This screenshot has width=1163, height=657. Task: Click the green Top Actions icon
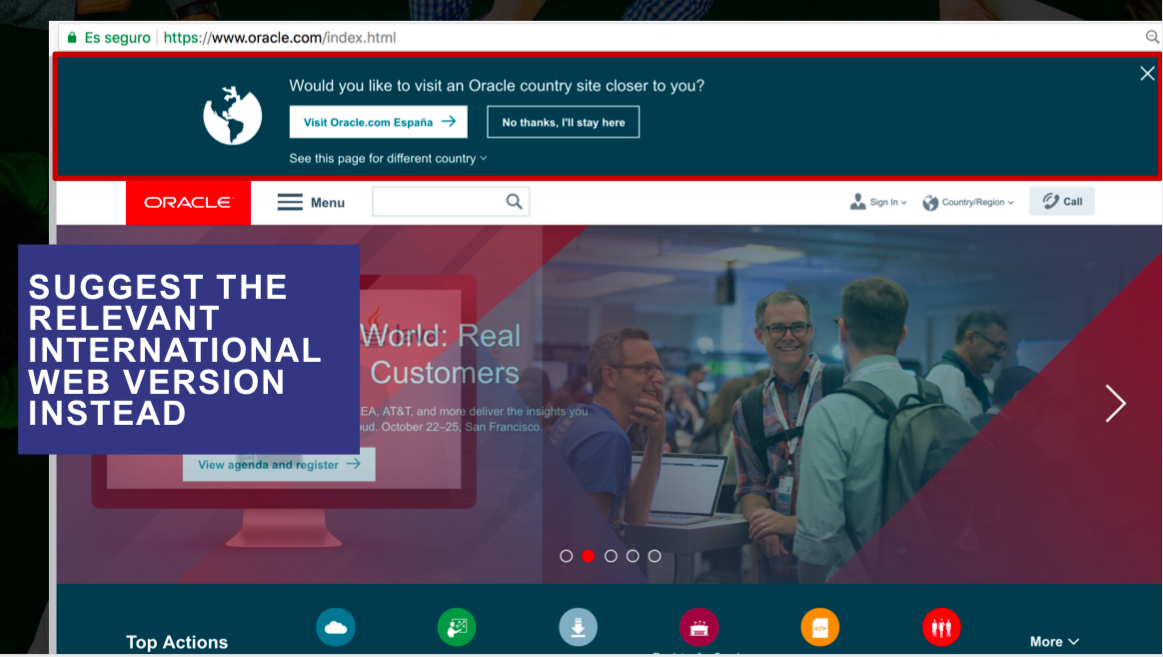457,627
